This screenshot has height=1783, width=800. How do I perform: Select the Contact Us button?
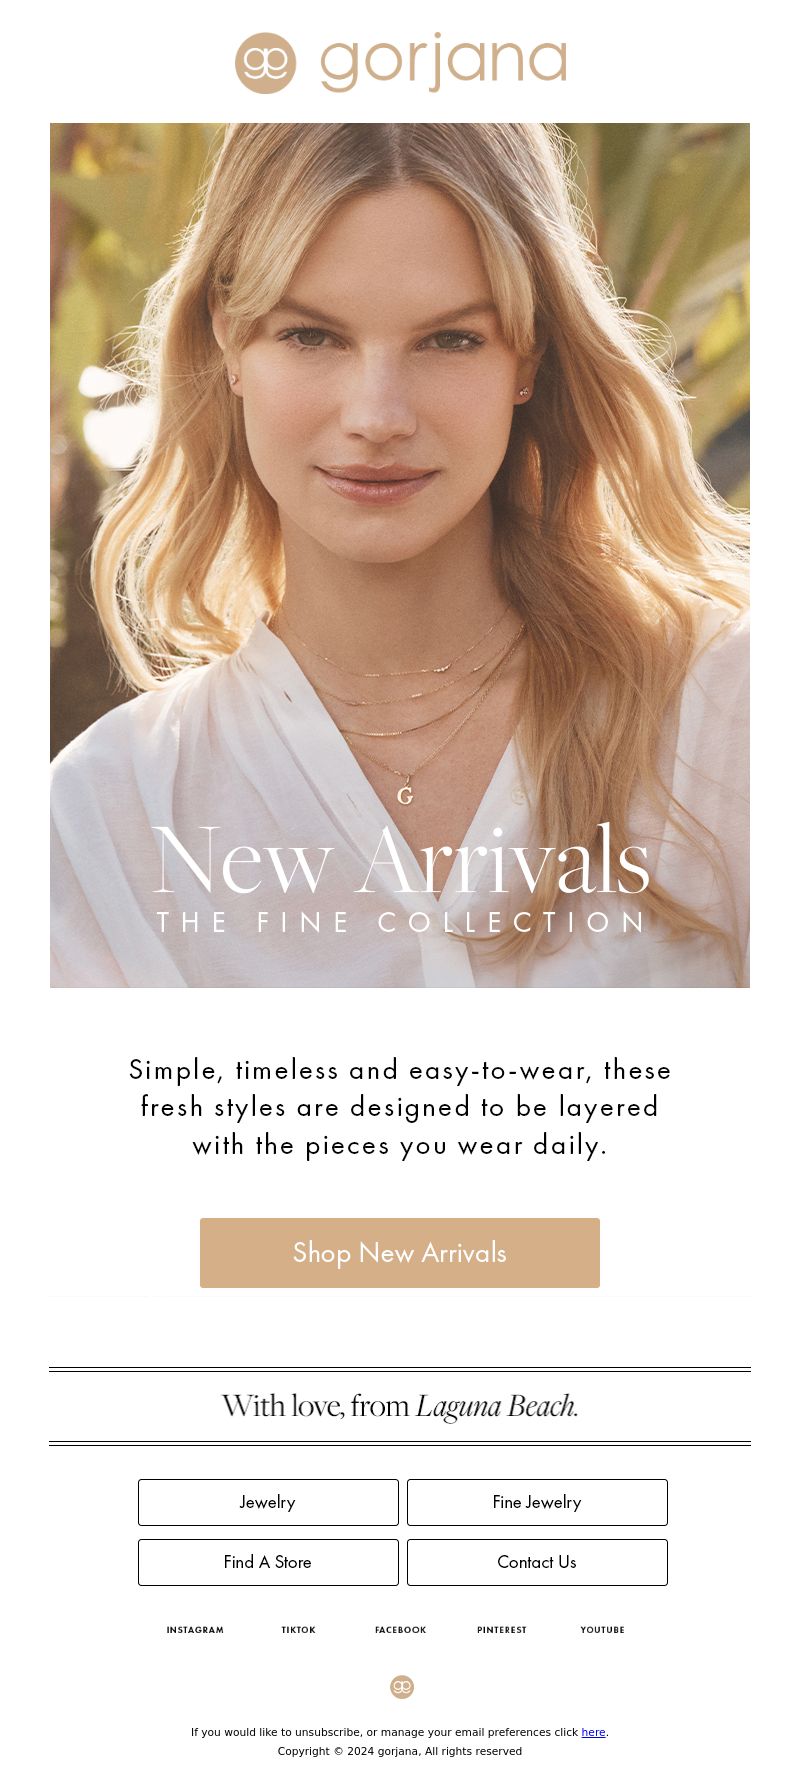[x=537, y=1562]
